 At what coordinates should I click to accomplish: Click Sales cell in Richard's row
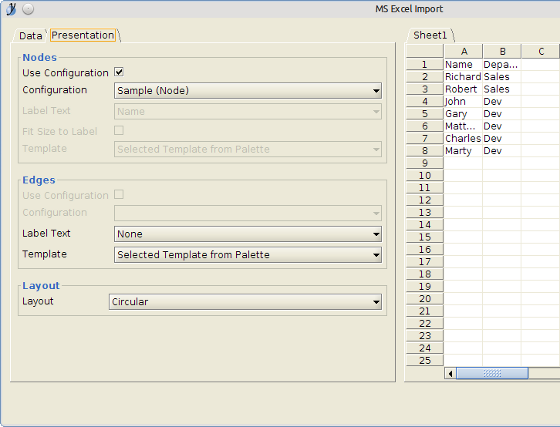502,77
